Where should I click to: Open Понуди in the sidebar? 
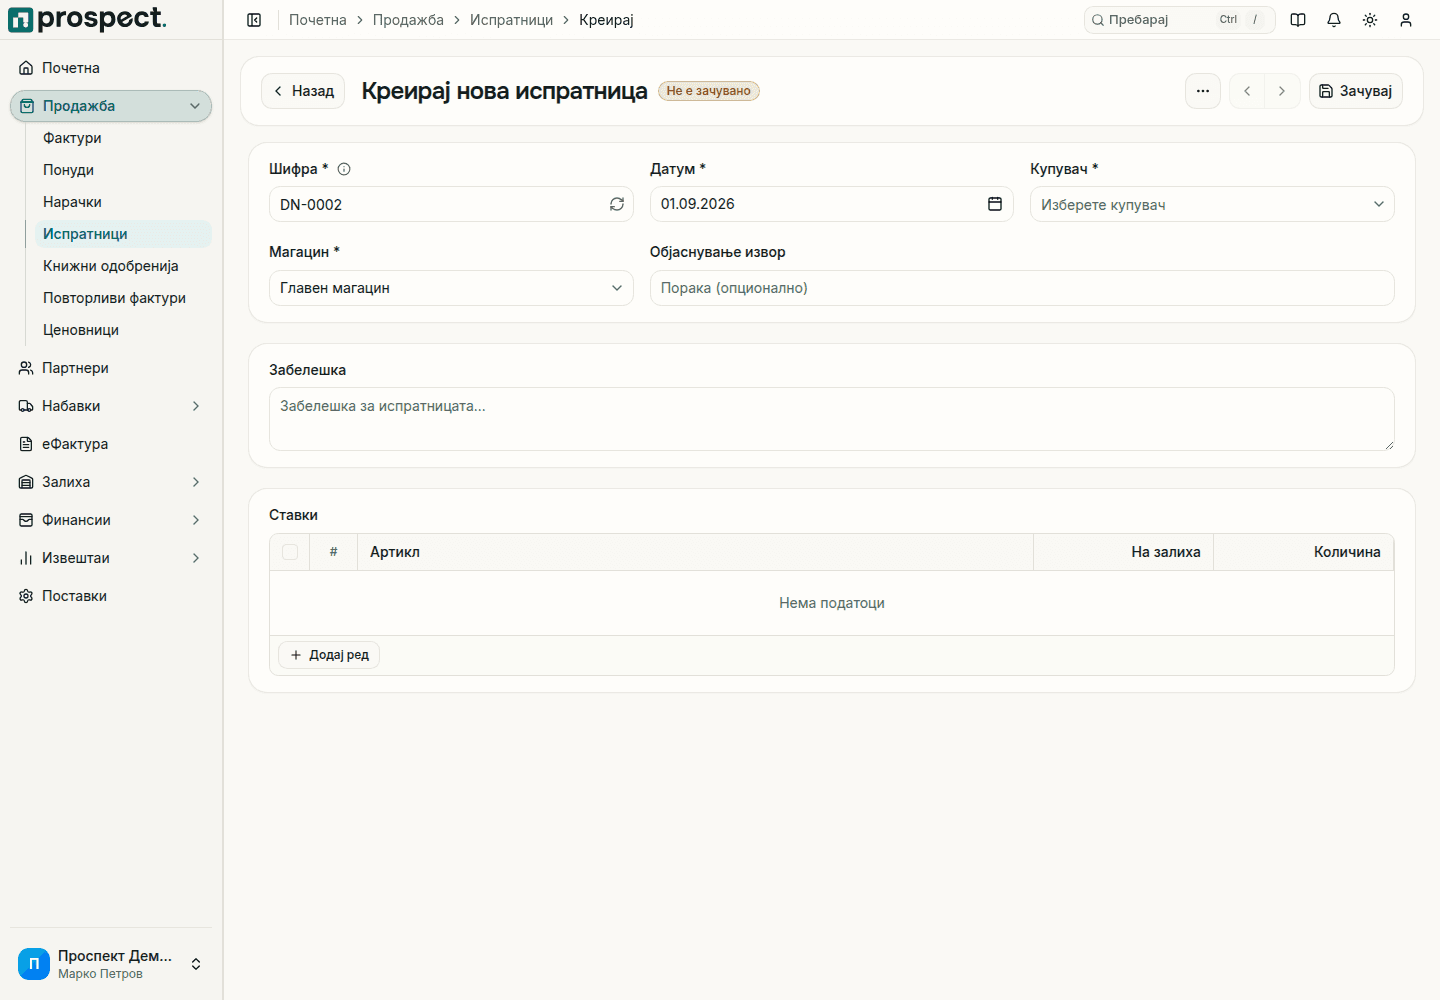[x=123, y=170]
